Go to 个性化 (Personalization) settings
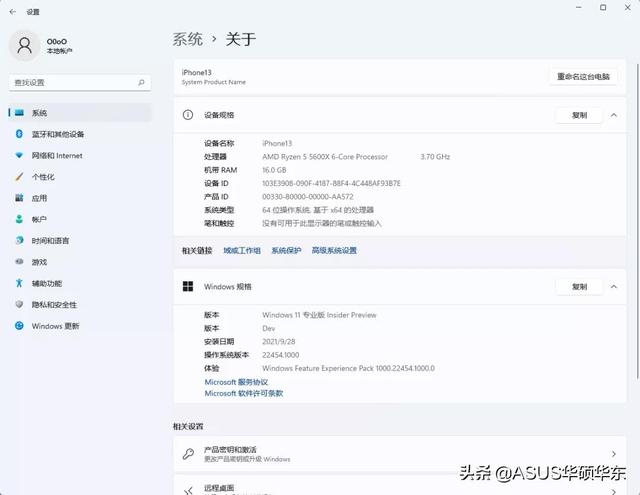 pos(80,177)
